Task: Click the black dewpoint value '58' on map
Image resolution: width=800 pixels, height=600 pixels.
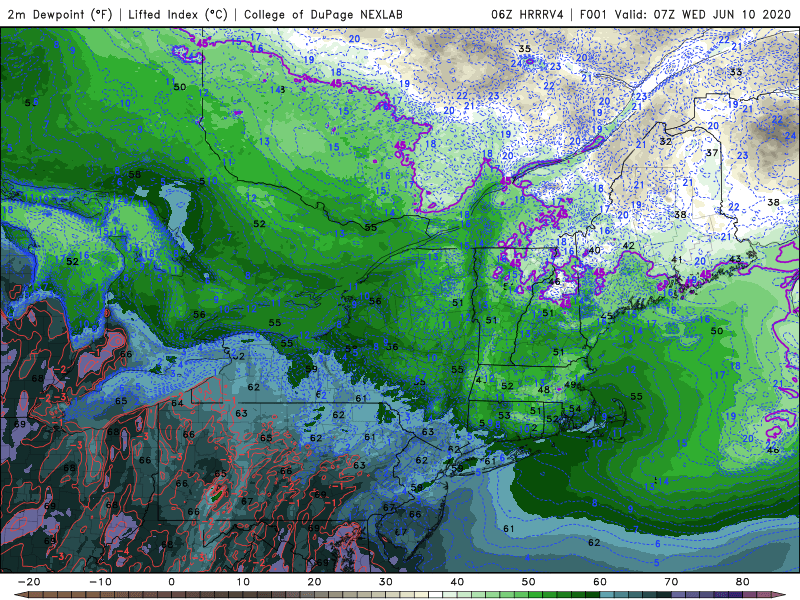Action: (x=135, y=174)
